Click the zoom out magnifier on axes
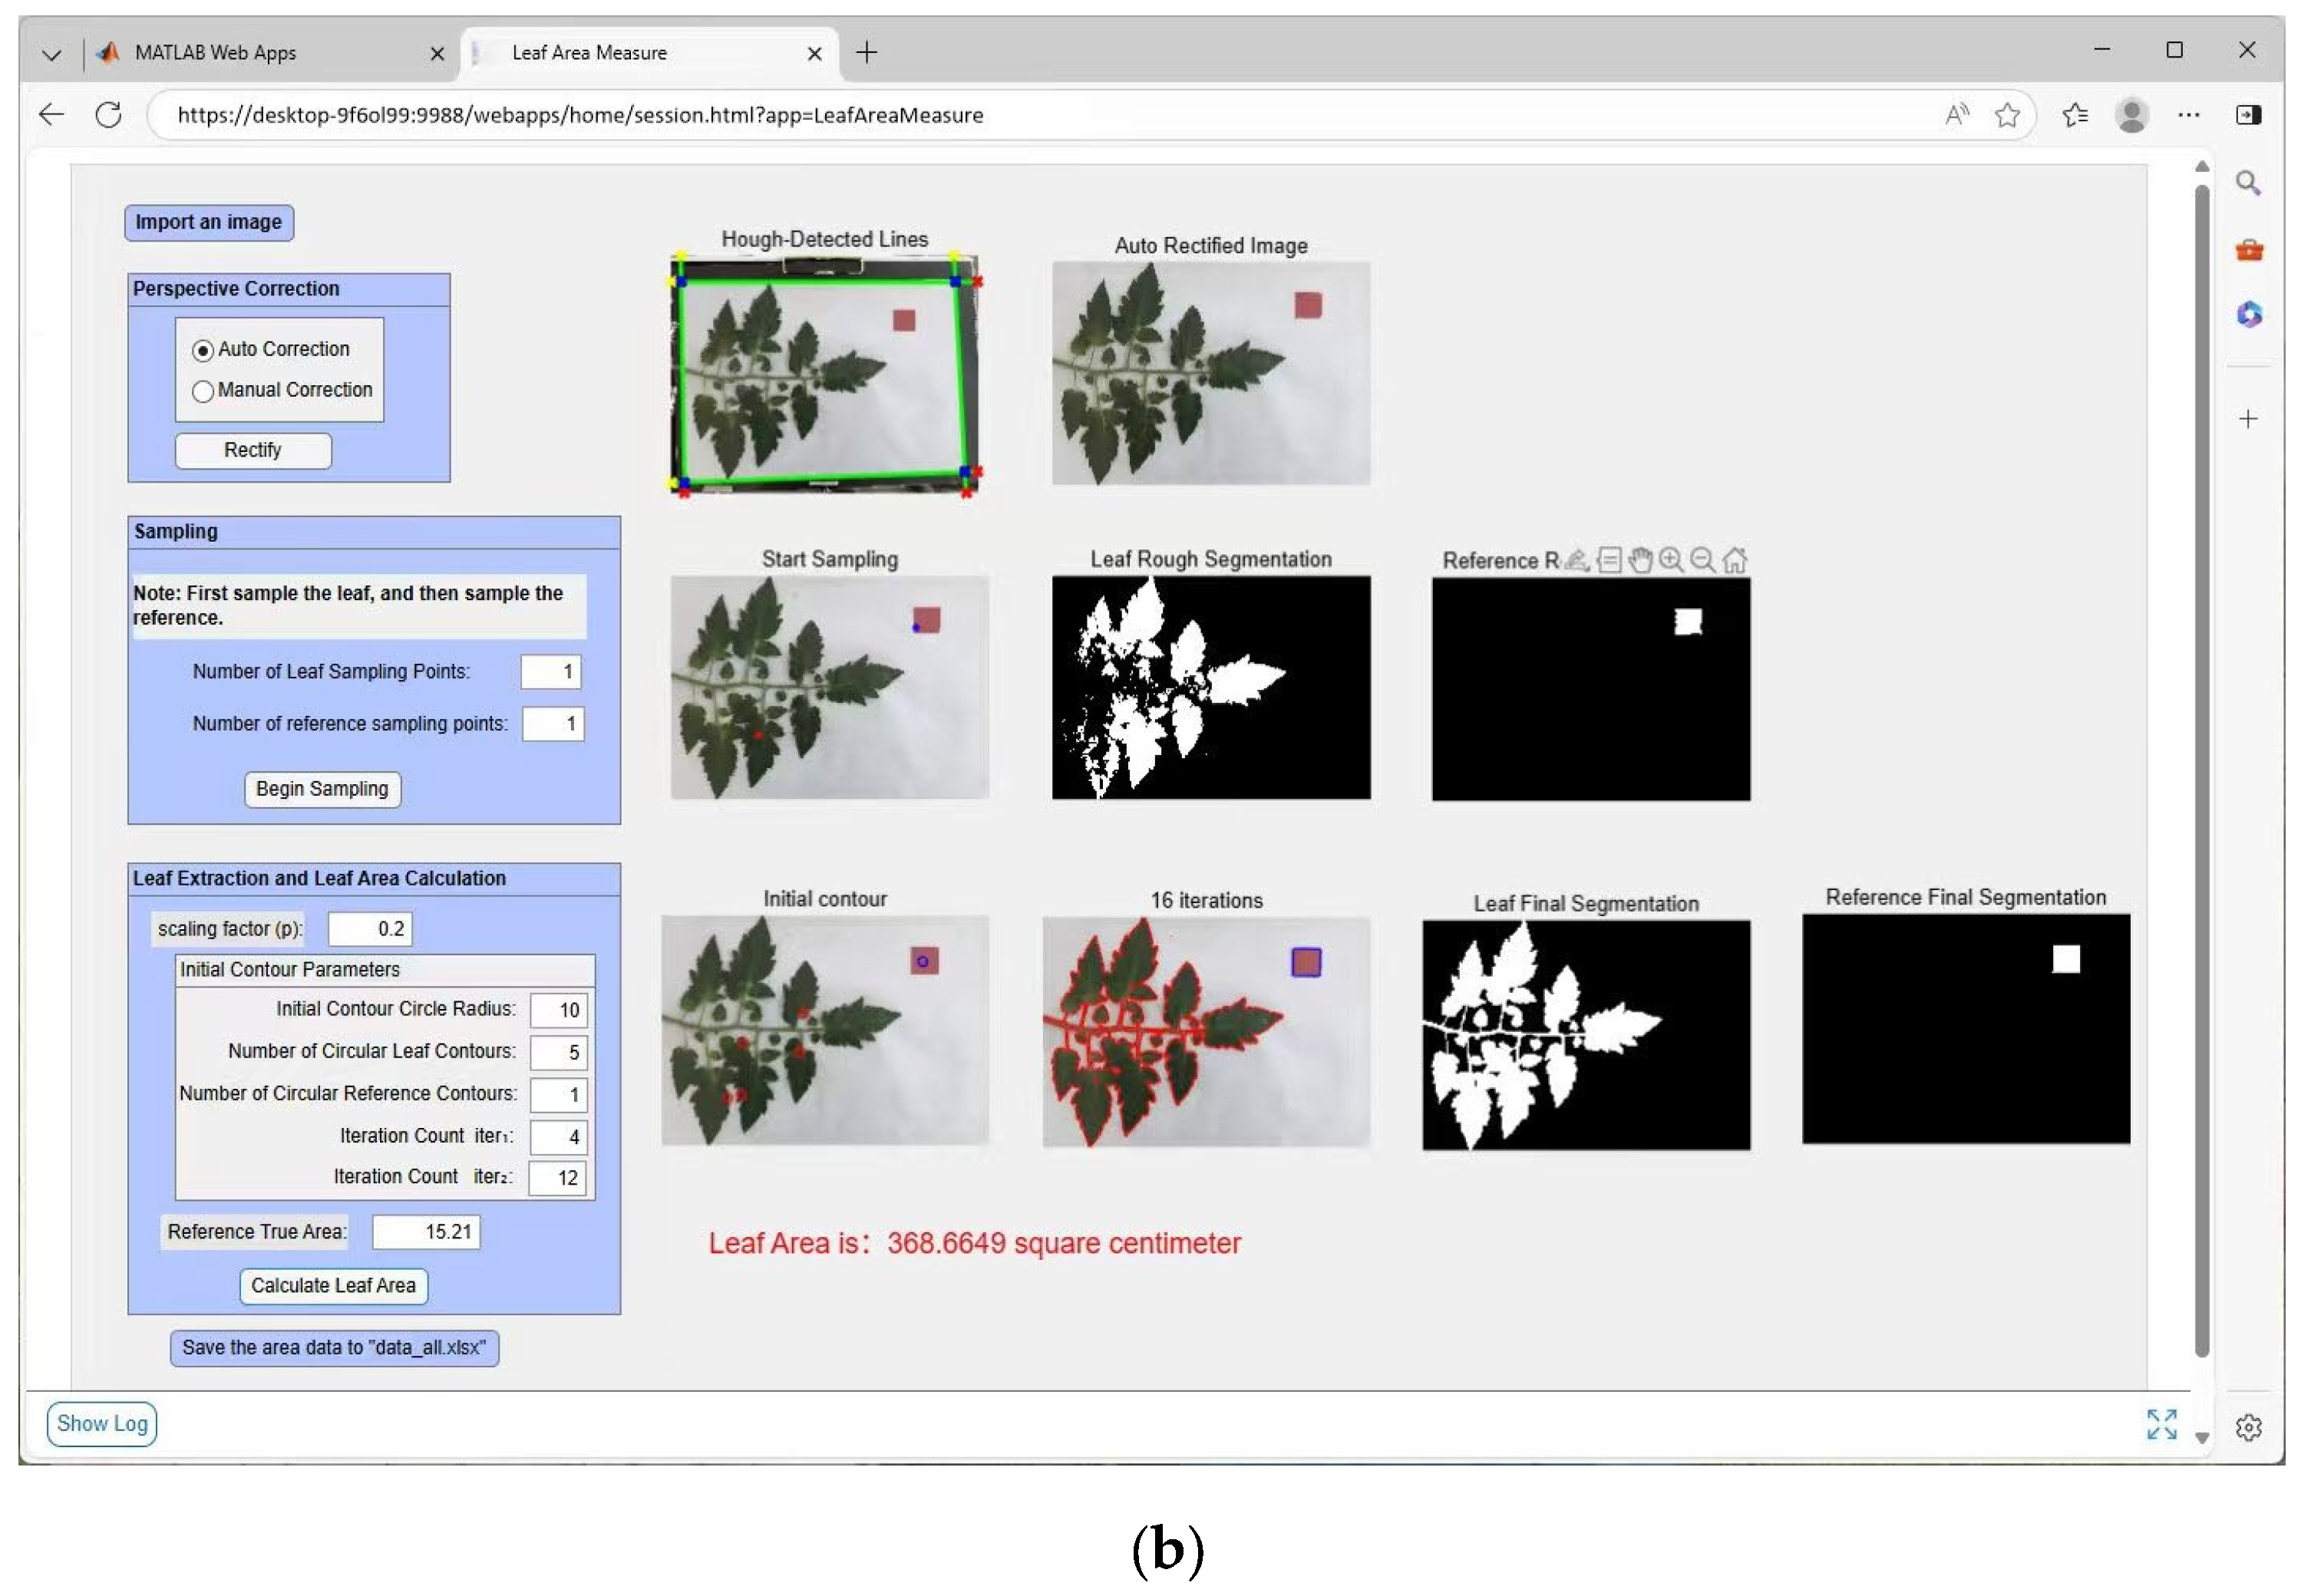 (x=1703, y=561)
